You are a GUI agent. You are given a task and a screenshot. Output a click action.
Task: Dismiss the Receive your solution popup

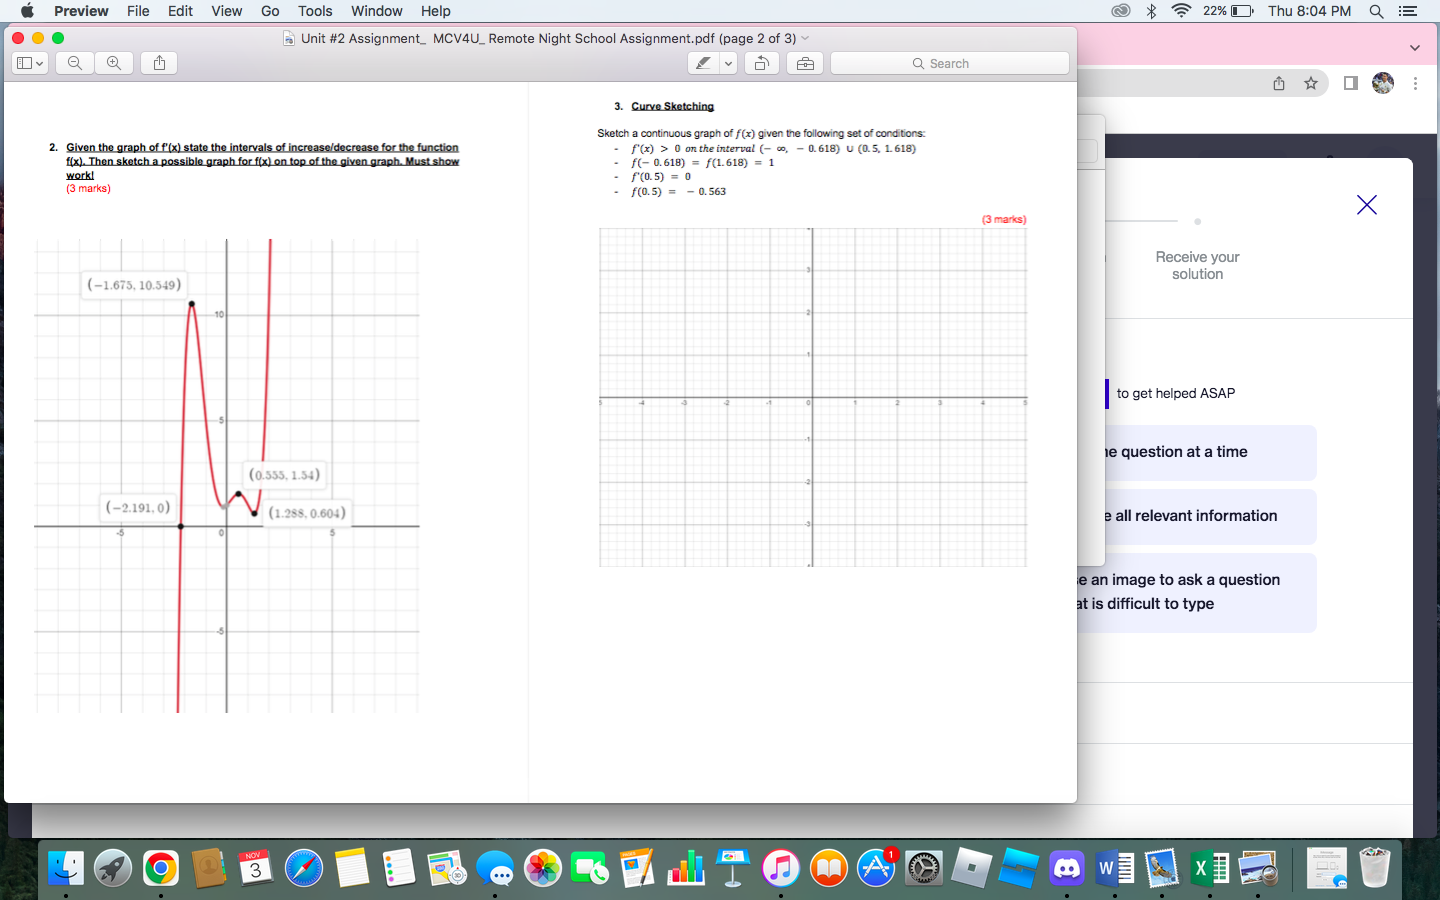coord(1366,205)
